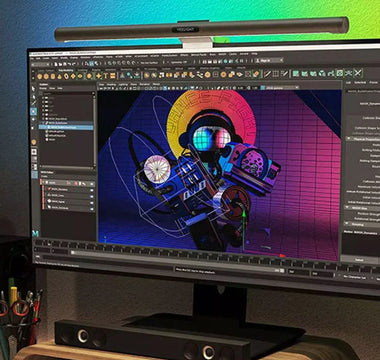The height and width of the screenshot is (360, 380).
Task: Open the Symmetry dropdown in status line
Action: [x=179, y=62]
